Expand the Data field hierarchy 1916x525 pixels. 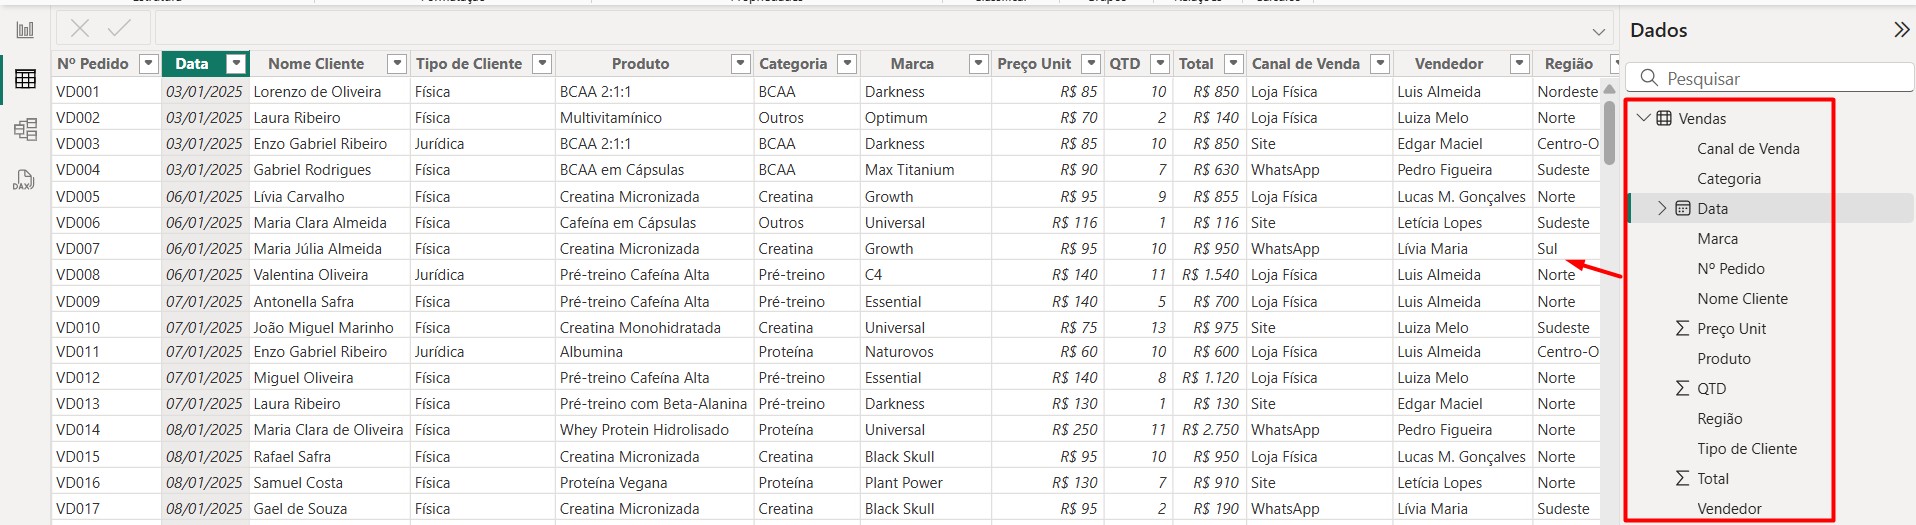point(1662,208)
